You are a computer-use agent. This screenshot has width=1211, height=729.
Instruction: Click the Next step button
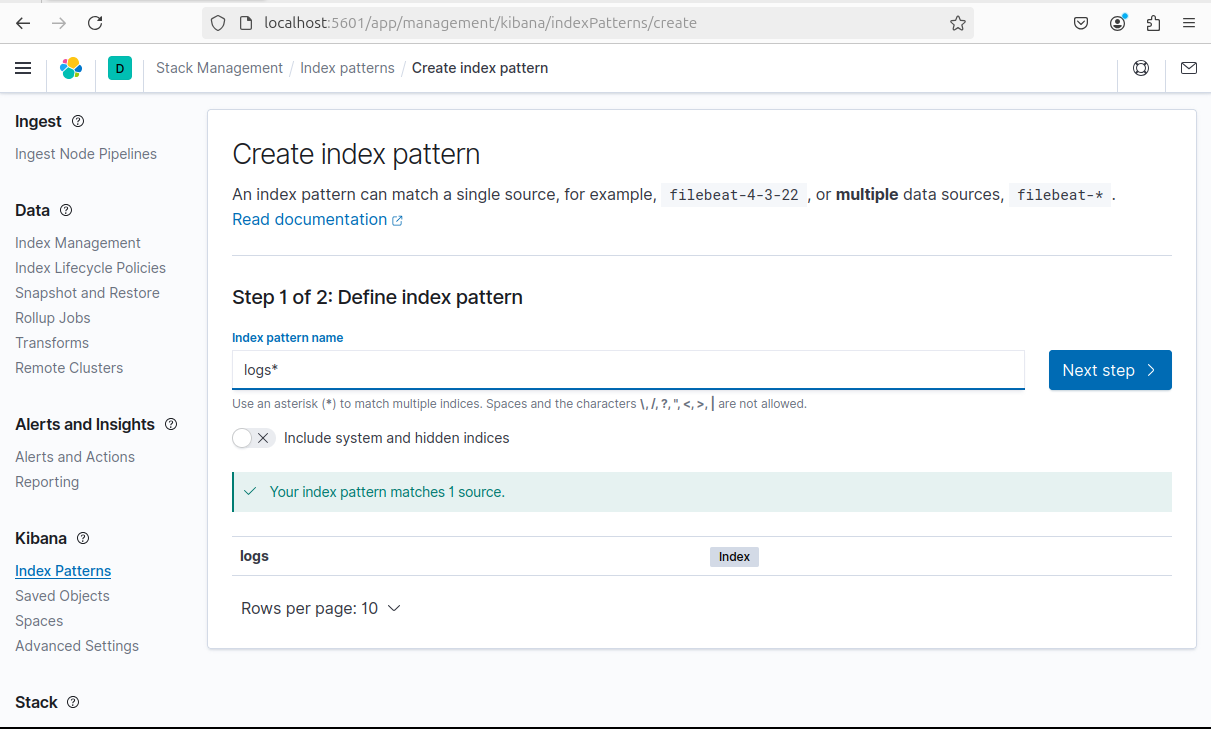tap(1109, 370)
